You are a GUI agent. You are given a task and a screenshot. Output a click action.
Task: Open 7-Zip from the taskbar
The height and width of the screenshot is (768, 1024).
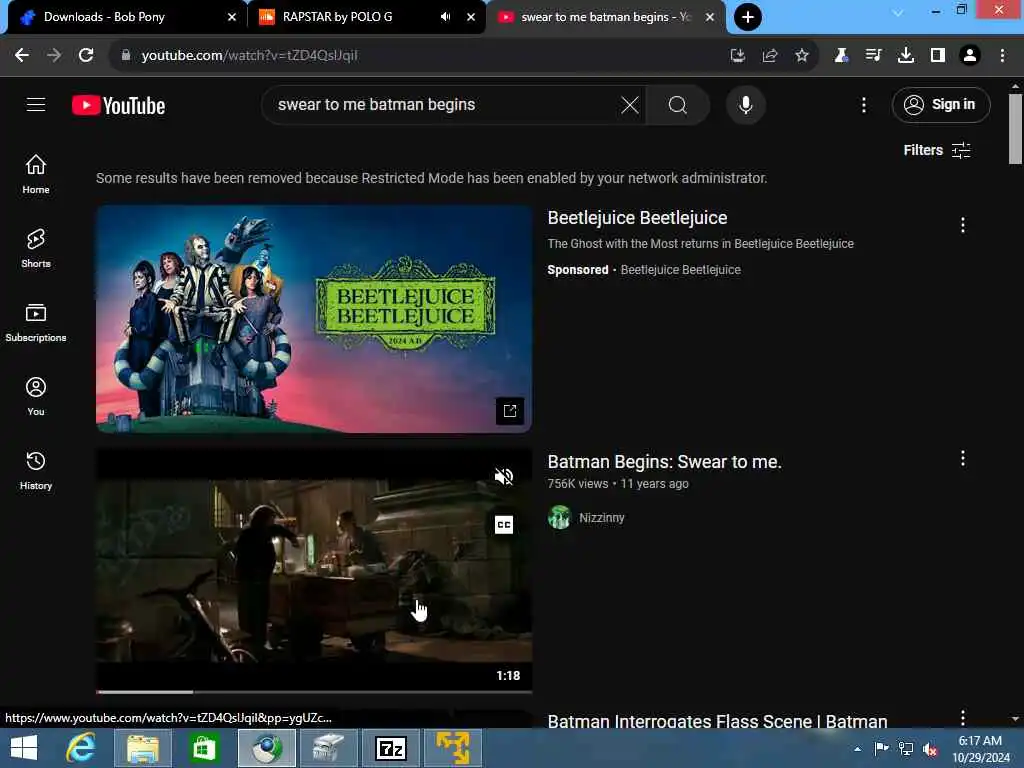point(391,748)
